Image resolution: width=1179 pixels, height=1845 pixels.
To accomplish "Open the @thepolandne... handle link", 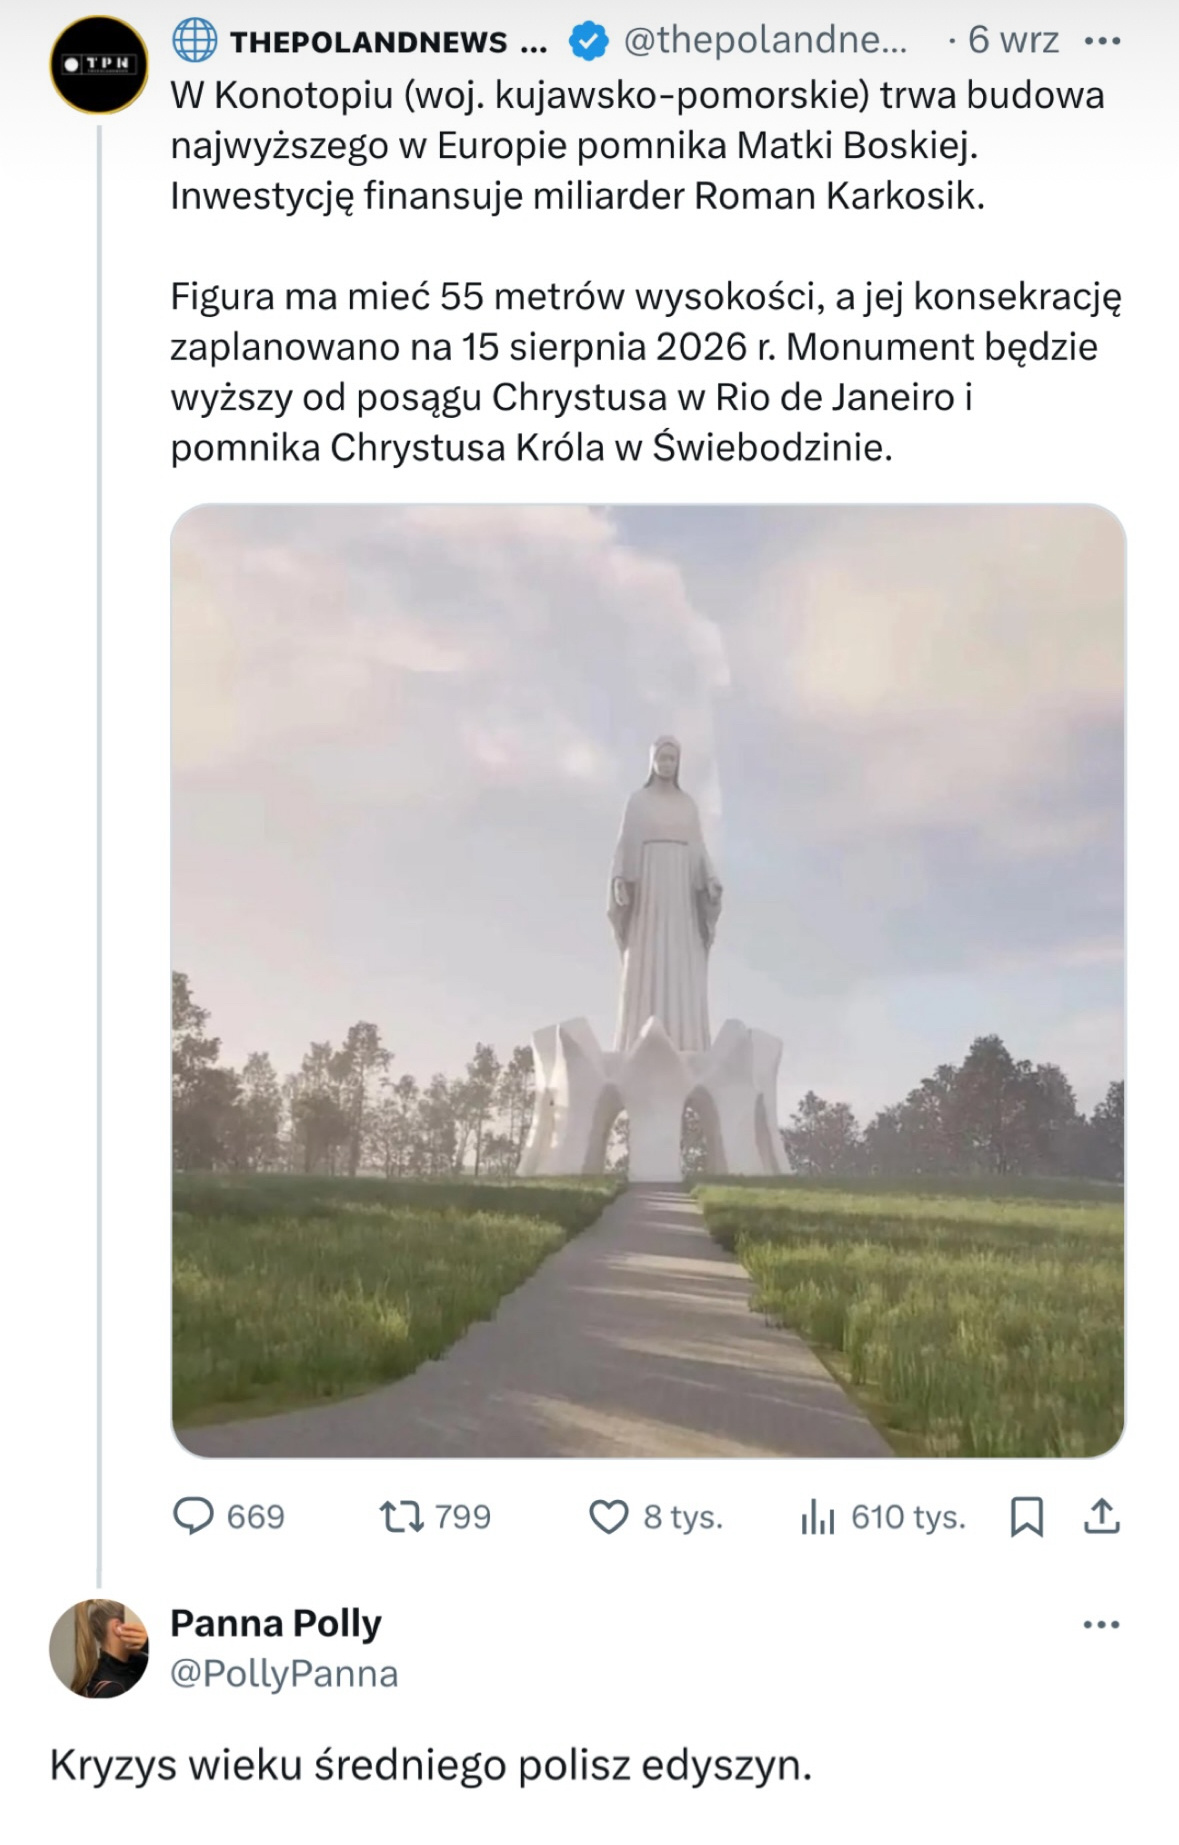I will 765,41.
